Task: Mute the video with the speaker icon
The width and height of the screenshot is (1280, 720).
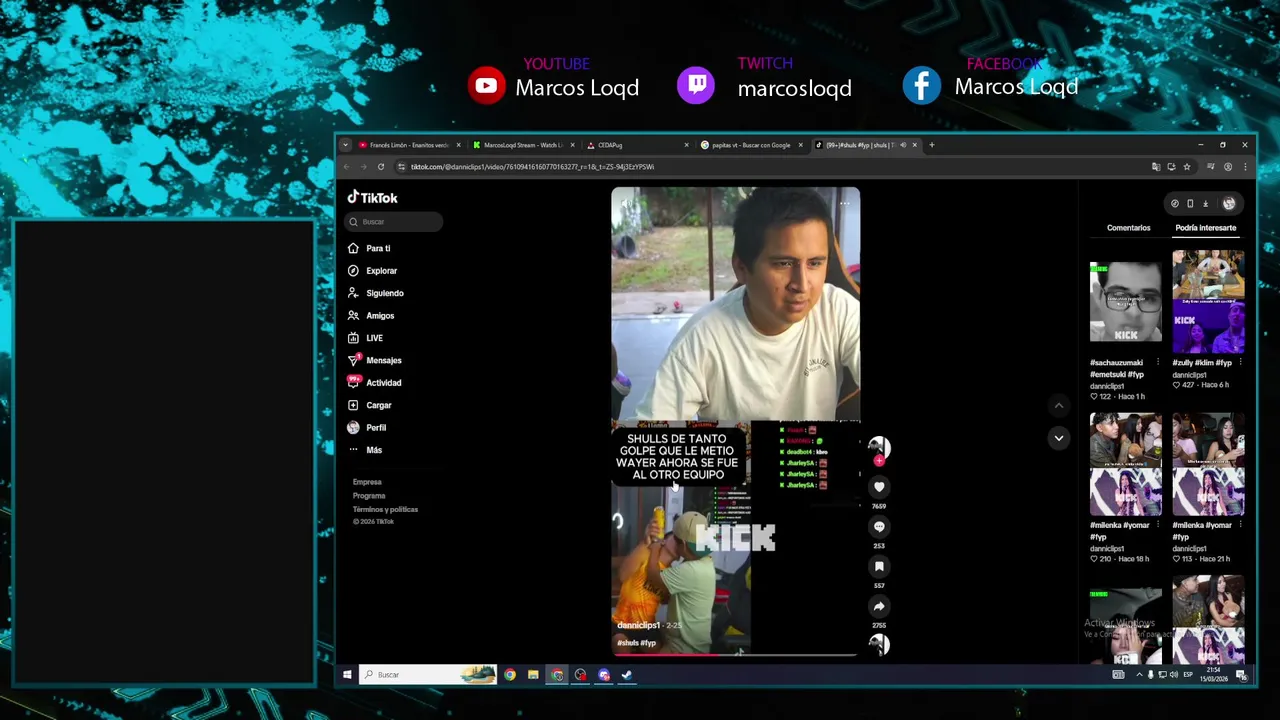Action: pos(627,203)
